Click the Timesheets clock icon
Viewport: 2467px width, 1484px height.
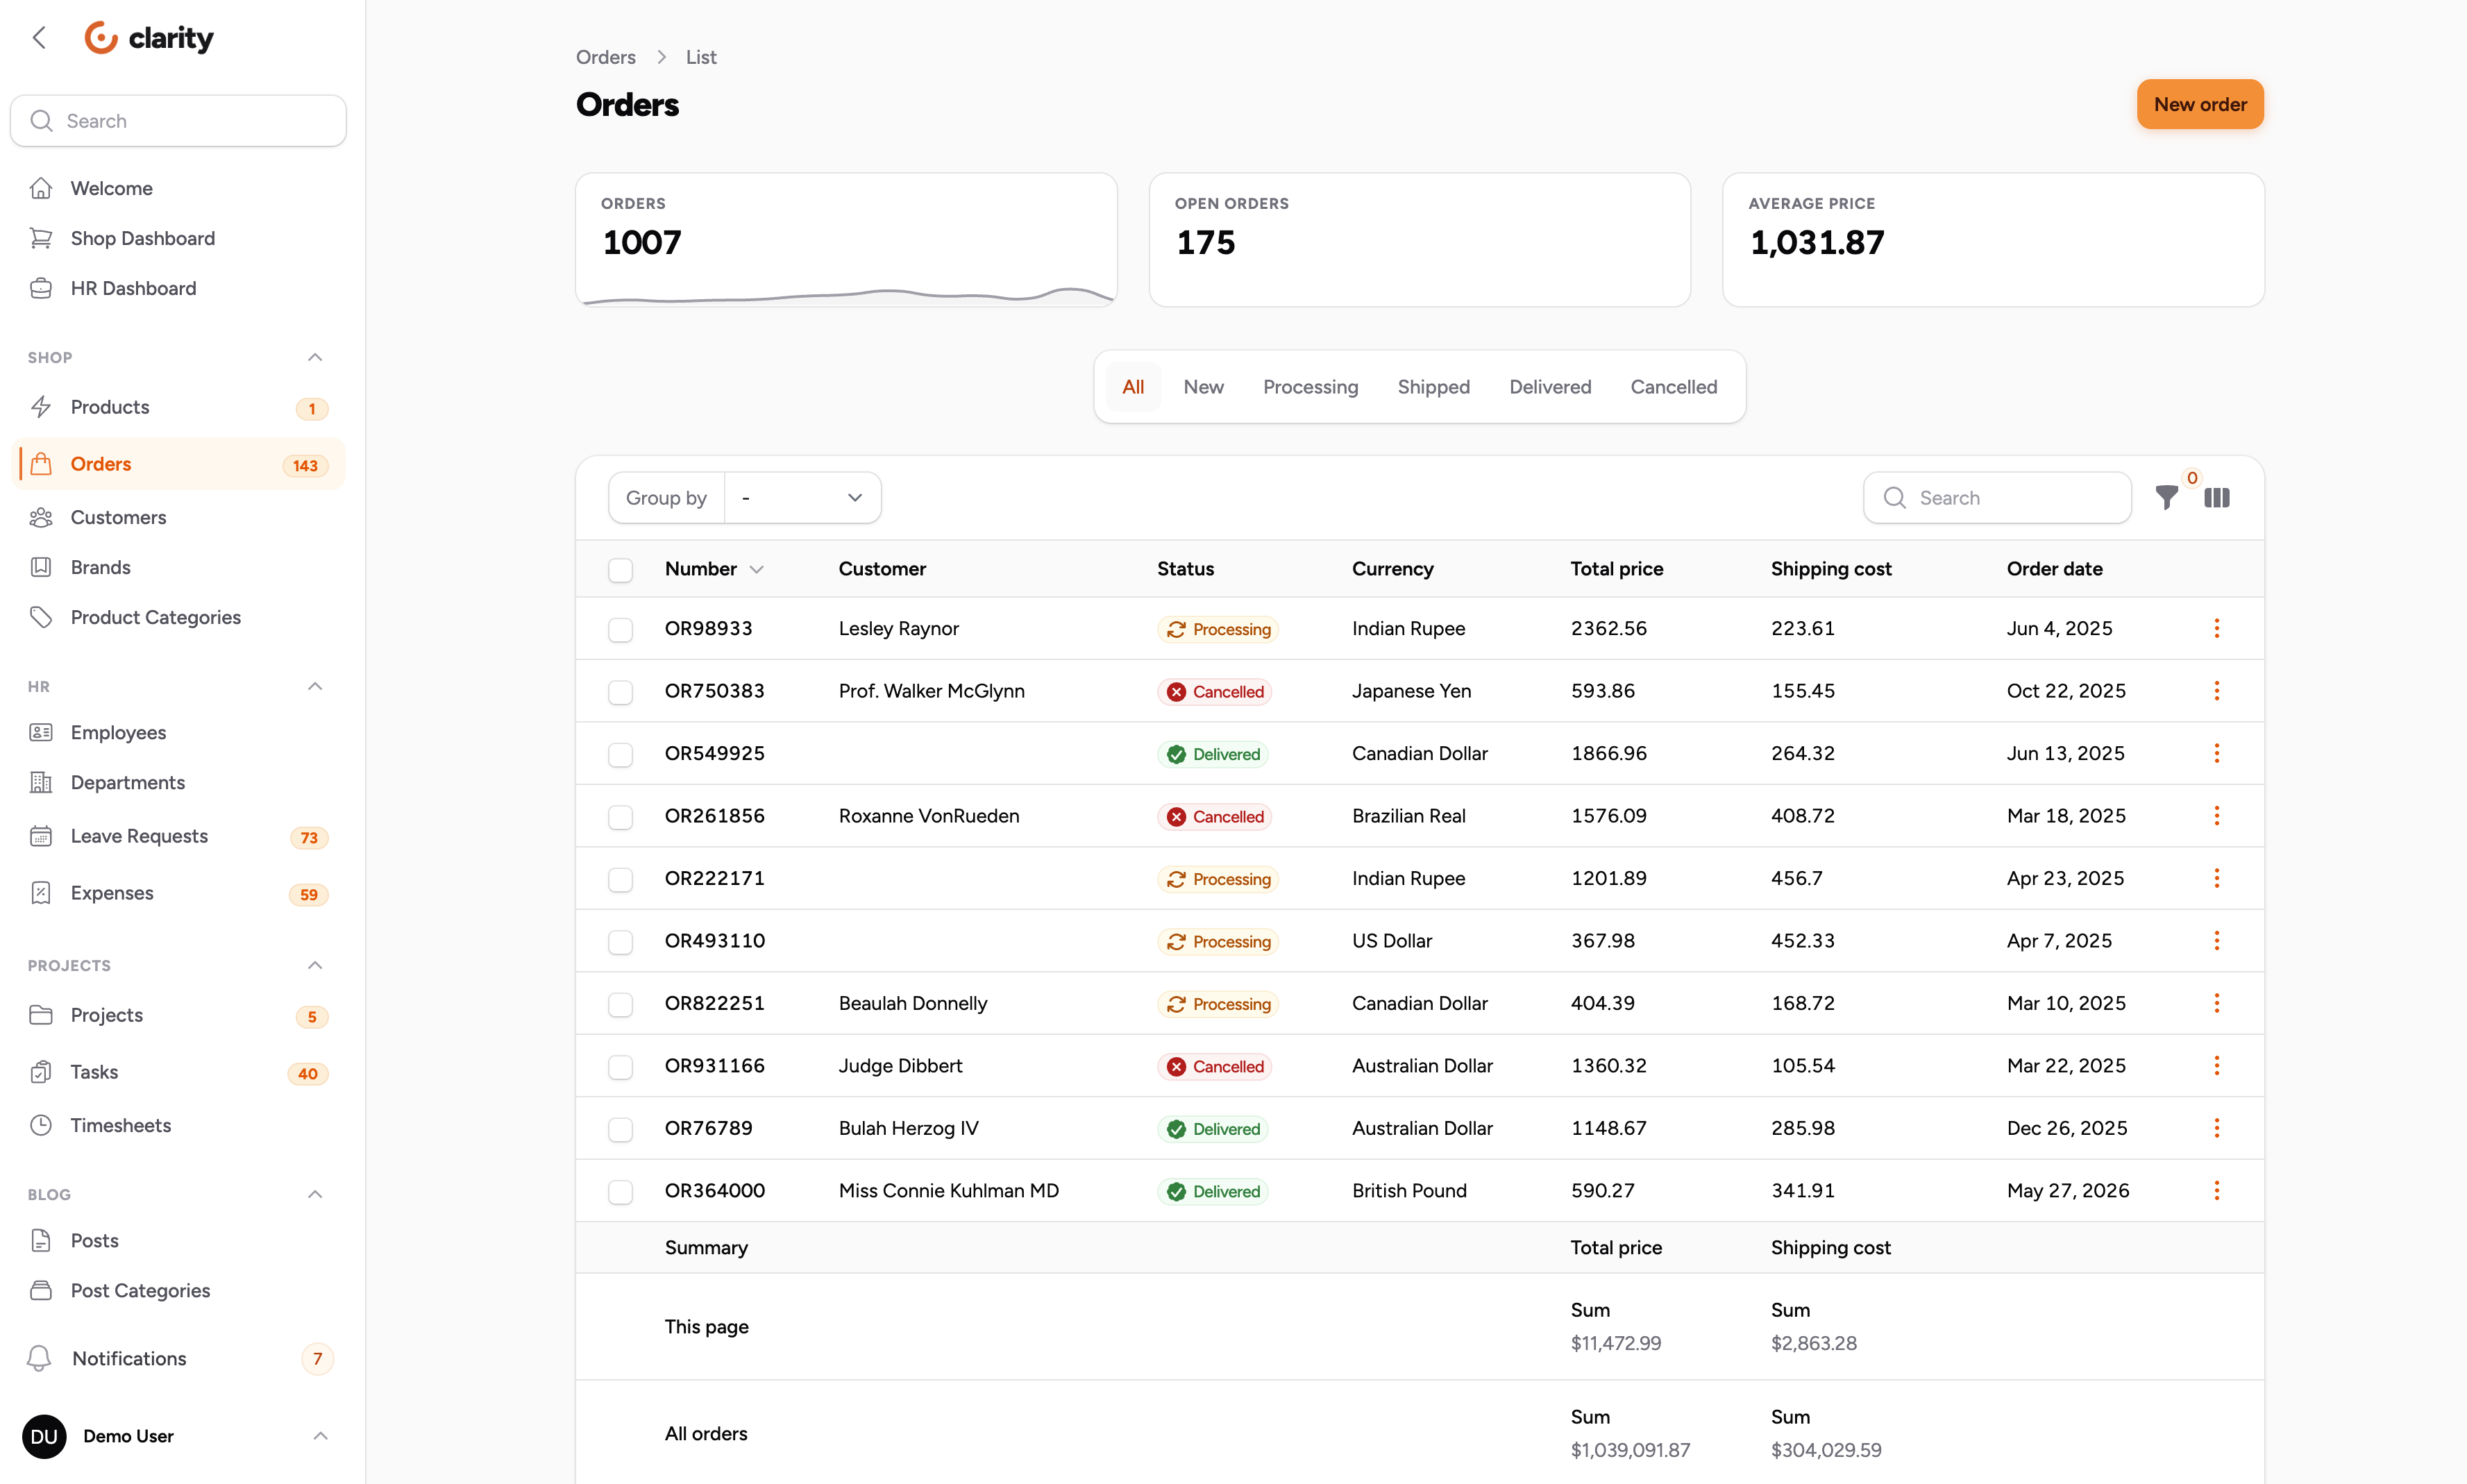click(x=41, y=1125)
